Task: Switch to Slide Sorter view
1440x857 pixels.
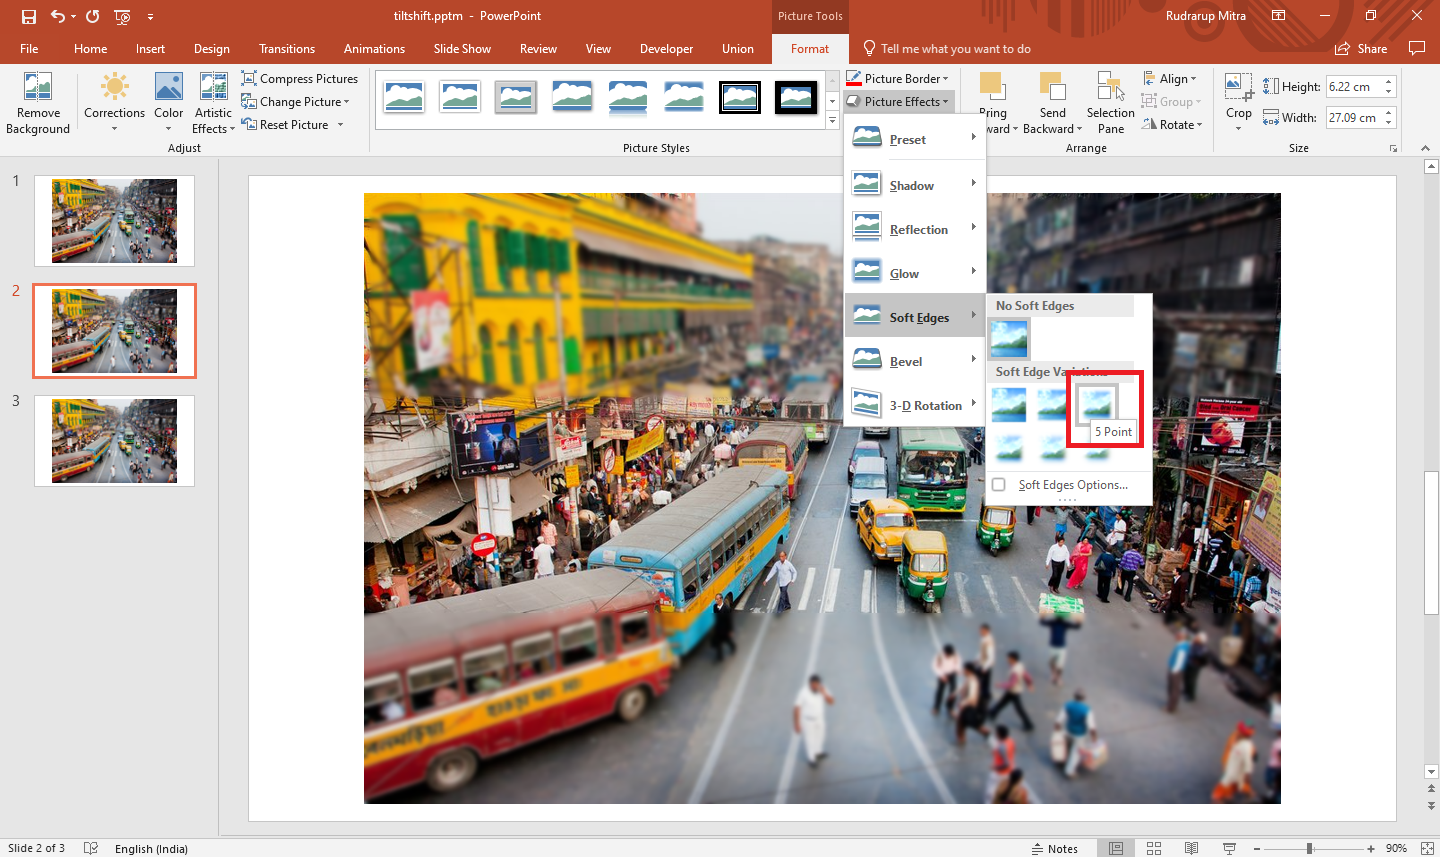Action: pyautogui.click(x=1154, y=848)
